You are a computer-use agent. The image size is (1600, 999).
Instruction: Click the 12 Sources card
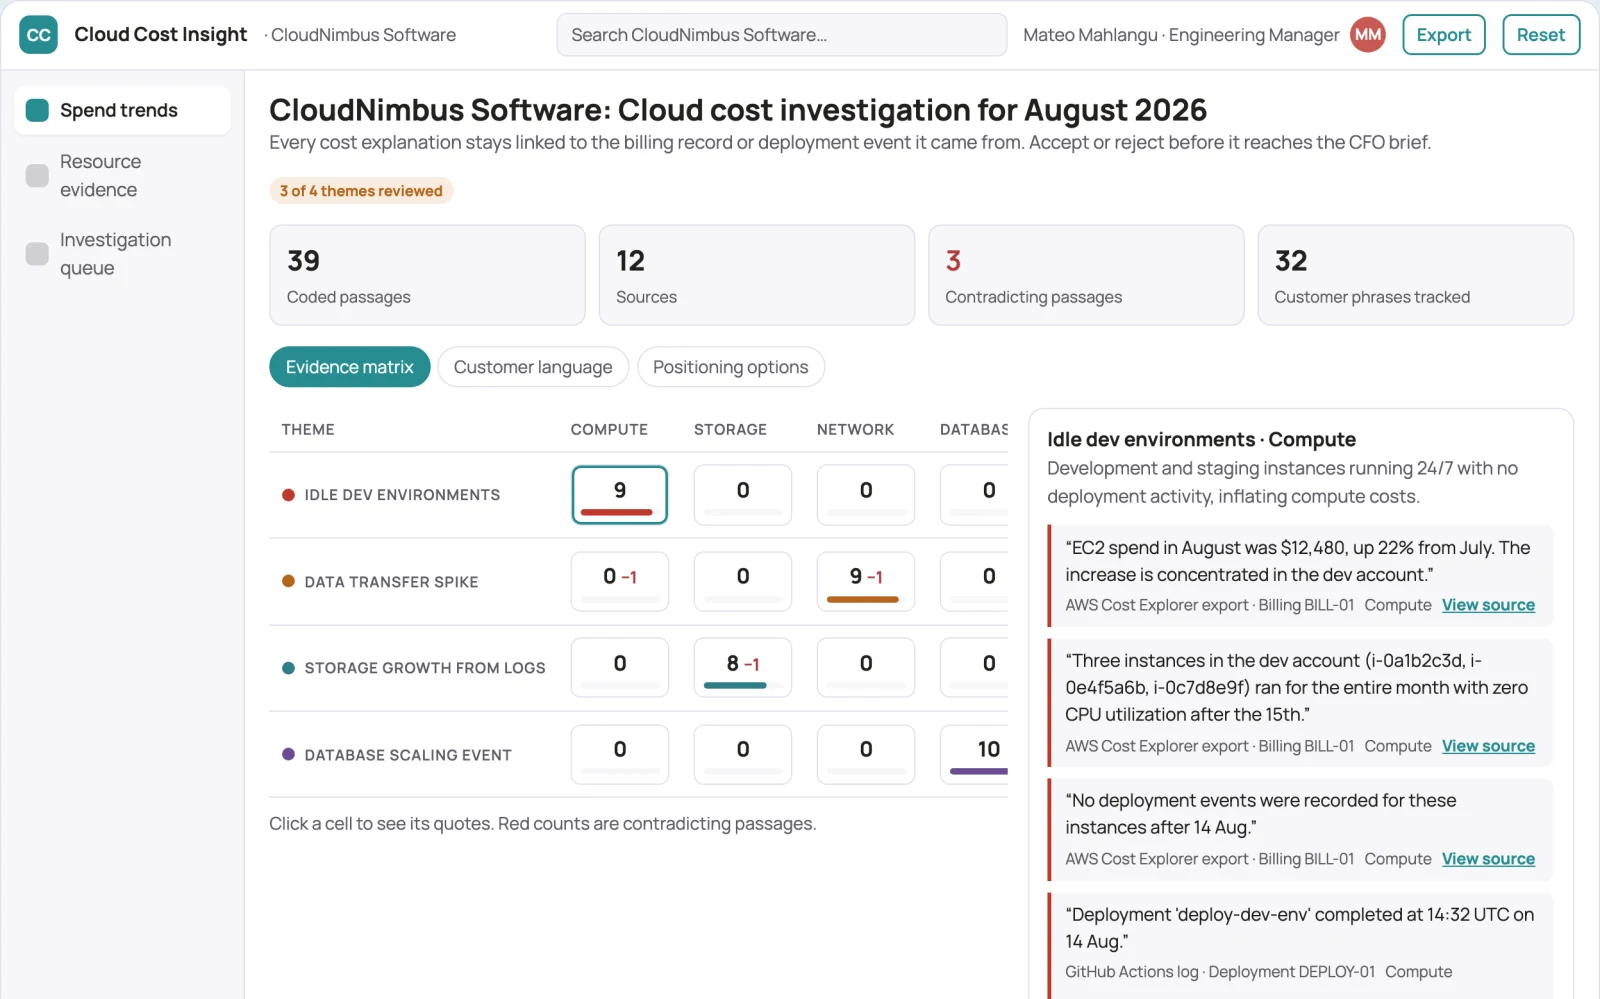(x=756, y=275)
